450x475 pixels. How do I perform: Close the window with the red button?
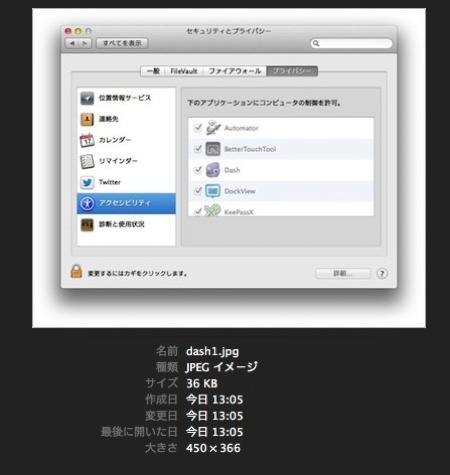[x=68, y=31]
